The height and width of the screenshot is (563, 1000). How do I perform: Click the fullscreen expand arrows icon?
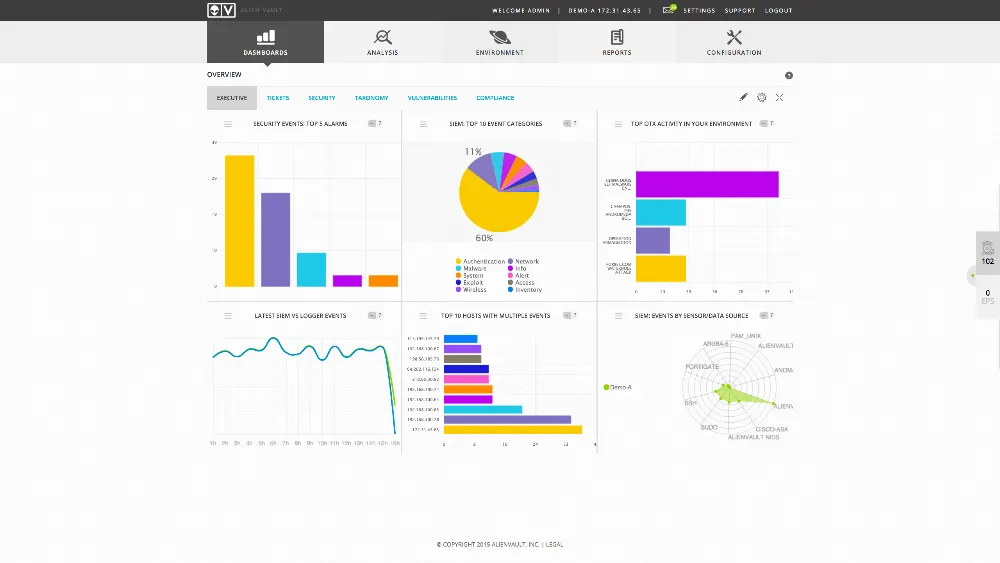pos(779,97)
